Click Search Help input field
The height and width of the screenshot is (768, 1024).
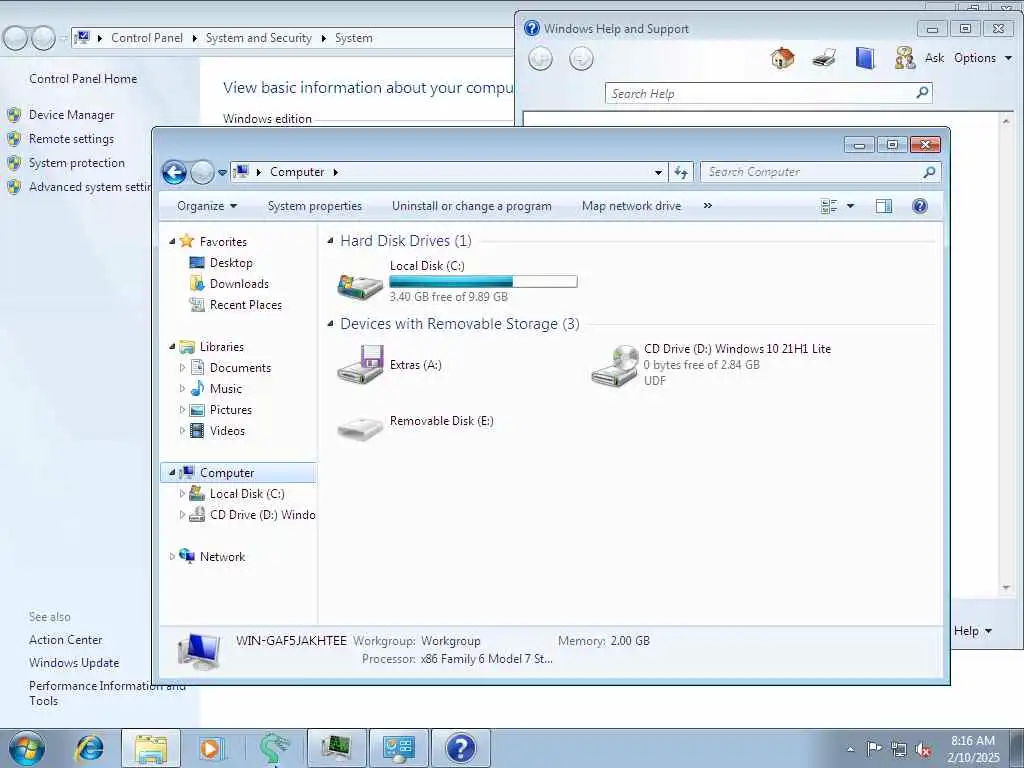click(x=760, y=93)
